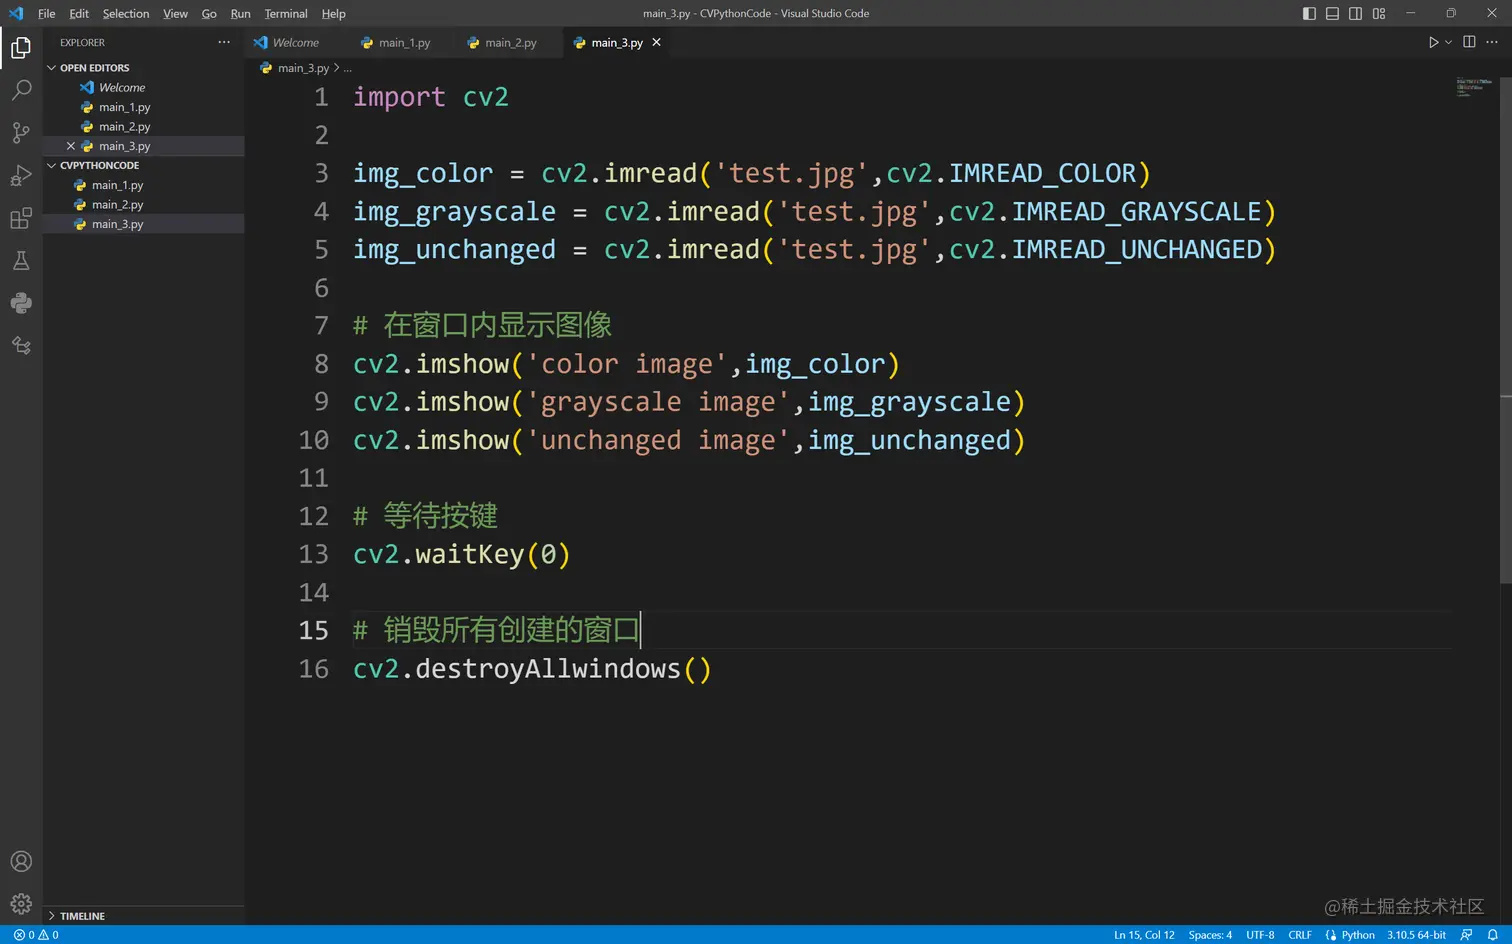Click main_3.py breadcrumb above editor
Image resolution: width=1512 pixels, height=944 pixels.
coord(303,68)
